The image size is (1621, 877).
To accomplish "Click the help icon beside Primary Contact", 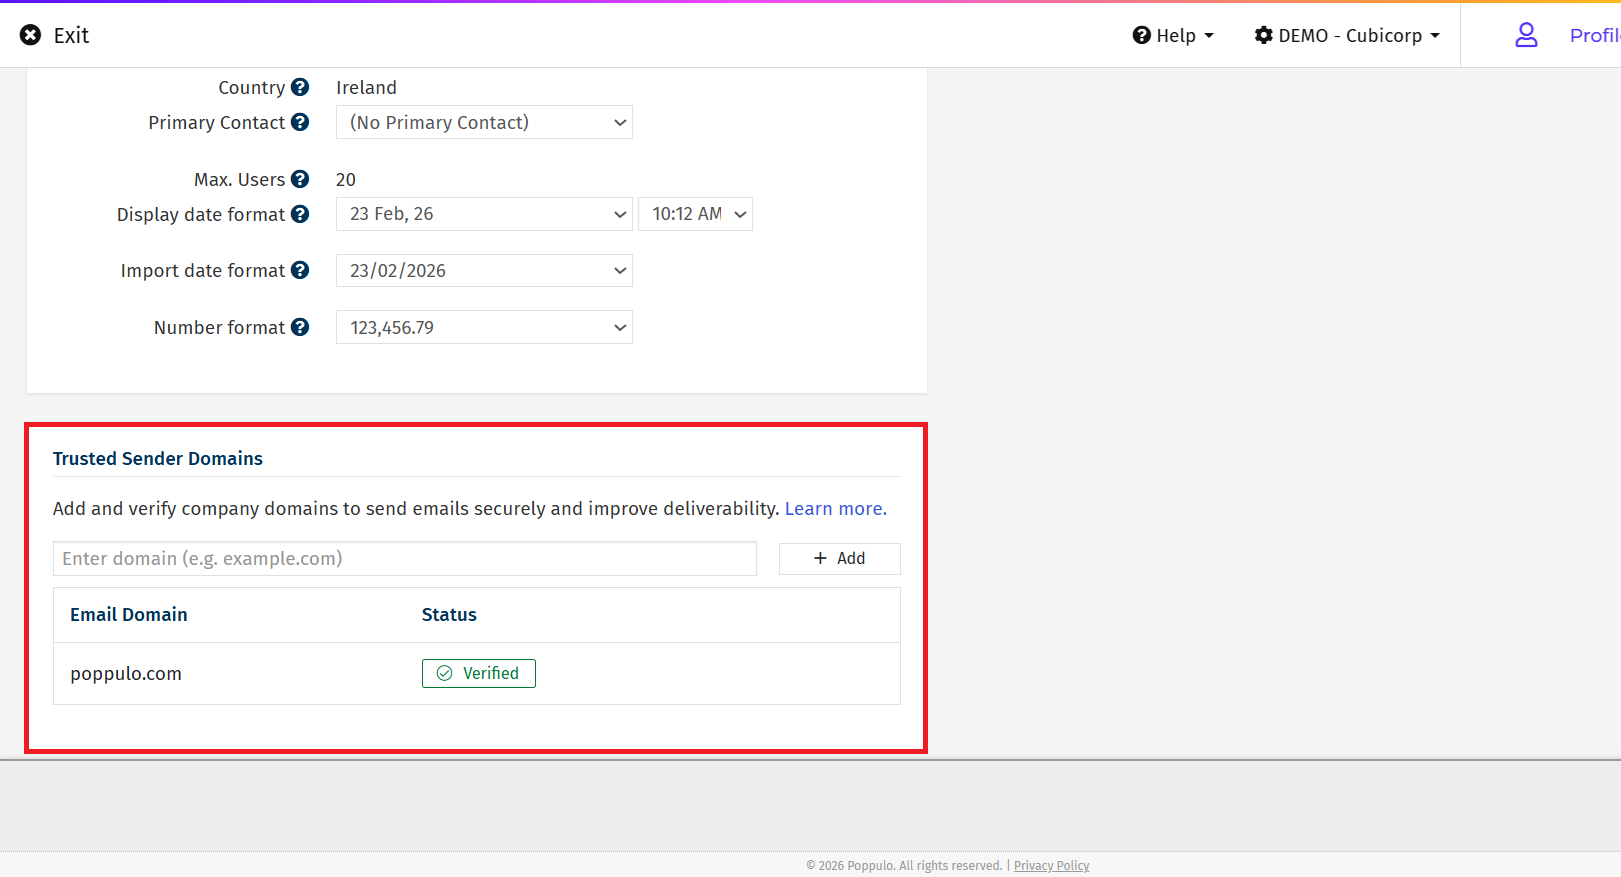I will click(x=300, y=122).
